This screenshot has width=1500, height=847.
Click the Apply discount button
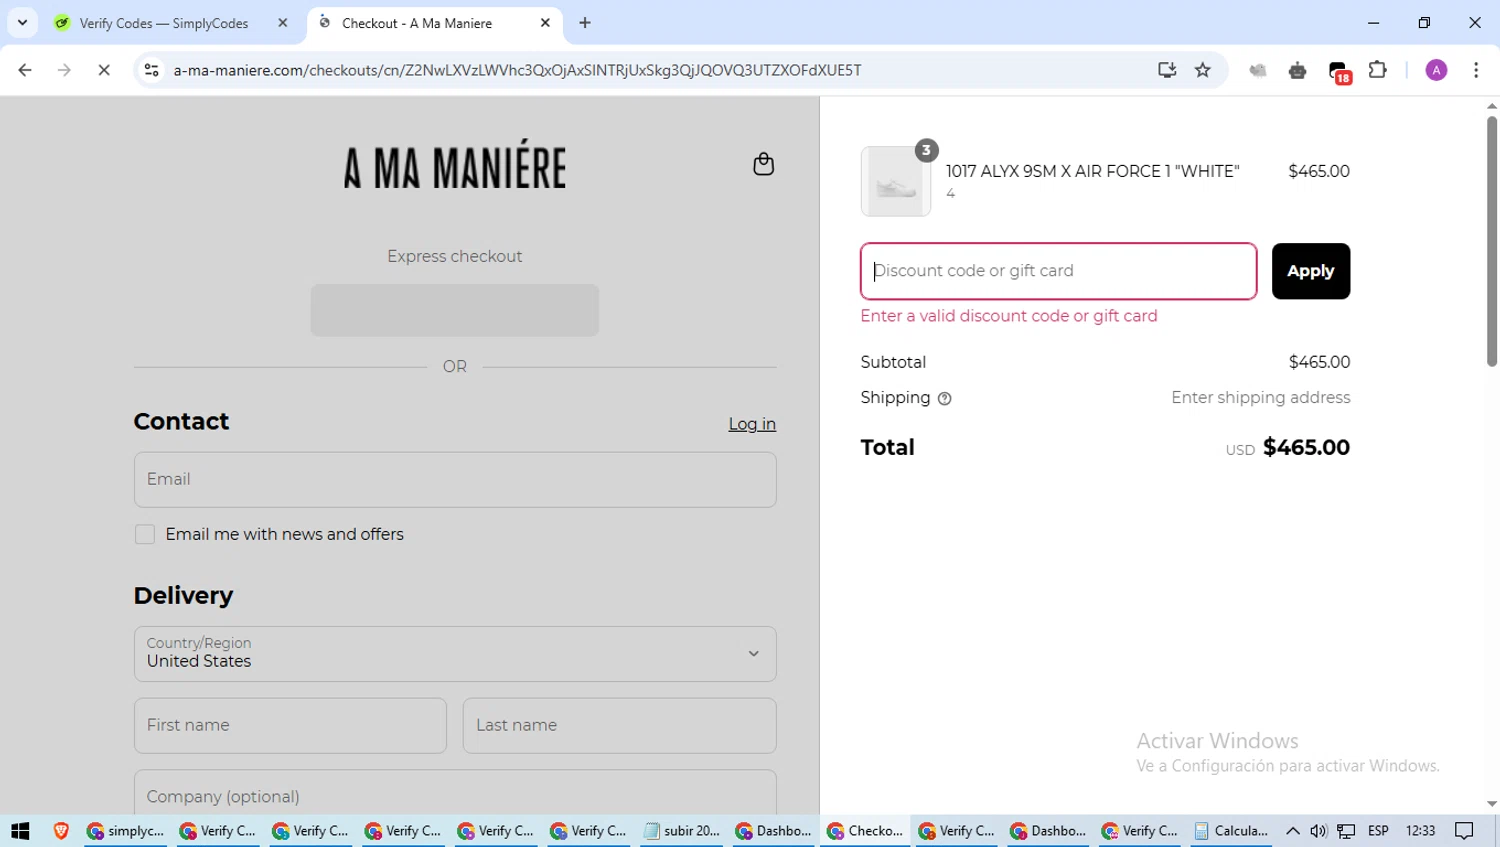[x=1311, y=271]
